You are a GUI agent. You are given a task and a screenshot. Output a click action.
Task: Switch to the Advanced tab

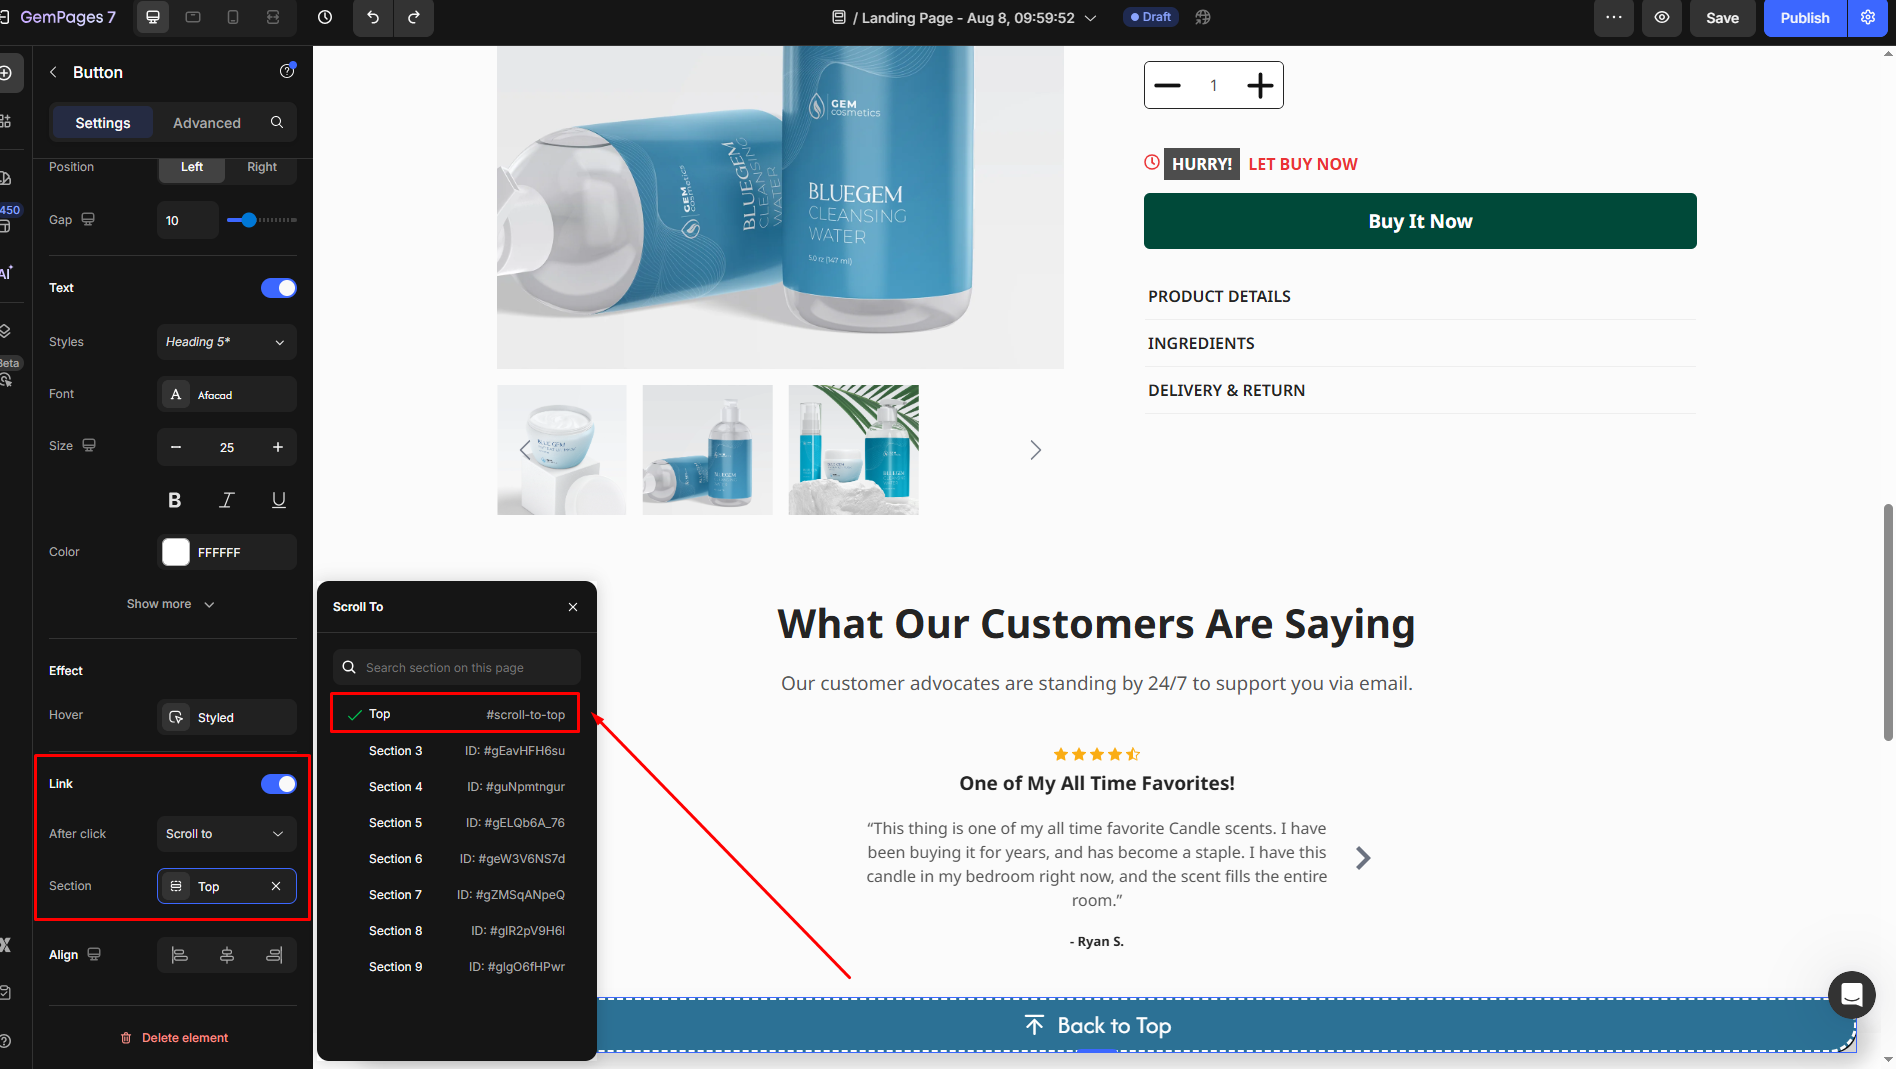click(x=207, y=123)
